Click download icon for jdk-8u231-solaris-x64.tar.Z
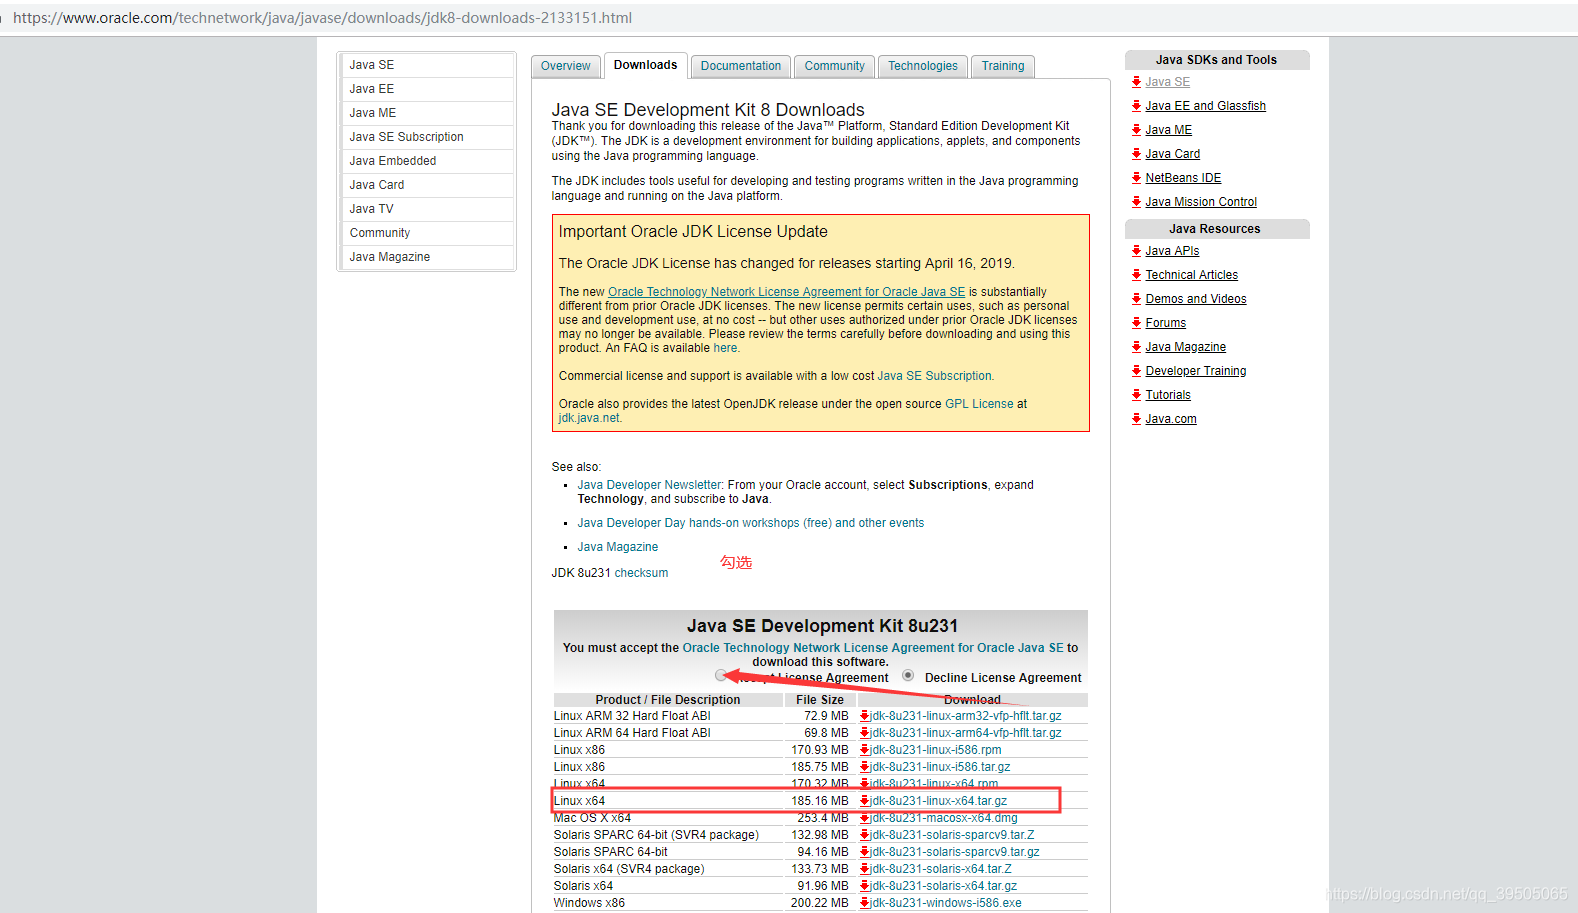This screenshot has height=913, width=1578. point(865,869)
